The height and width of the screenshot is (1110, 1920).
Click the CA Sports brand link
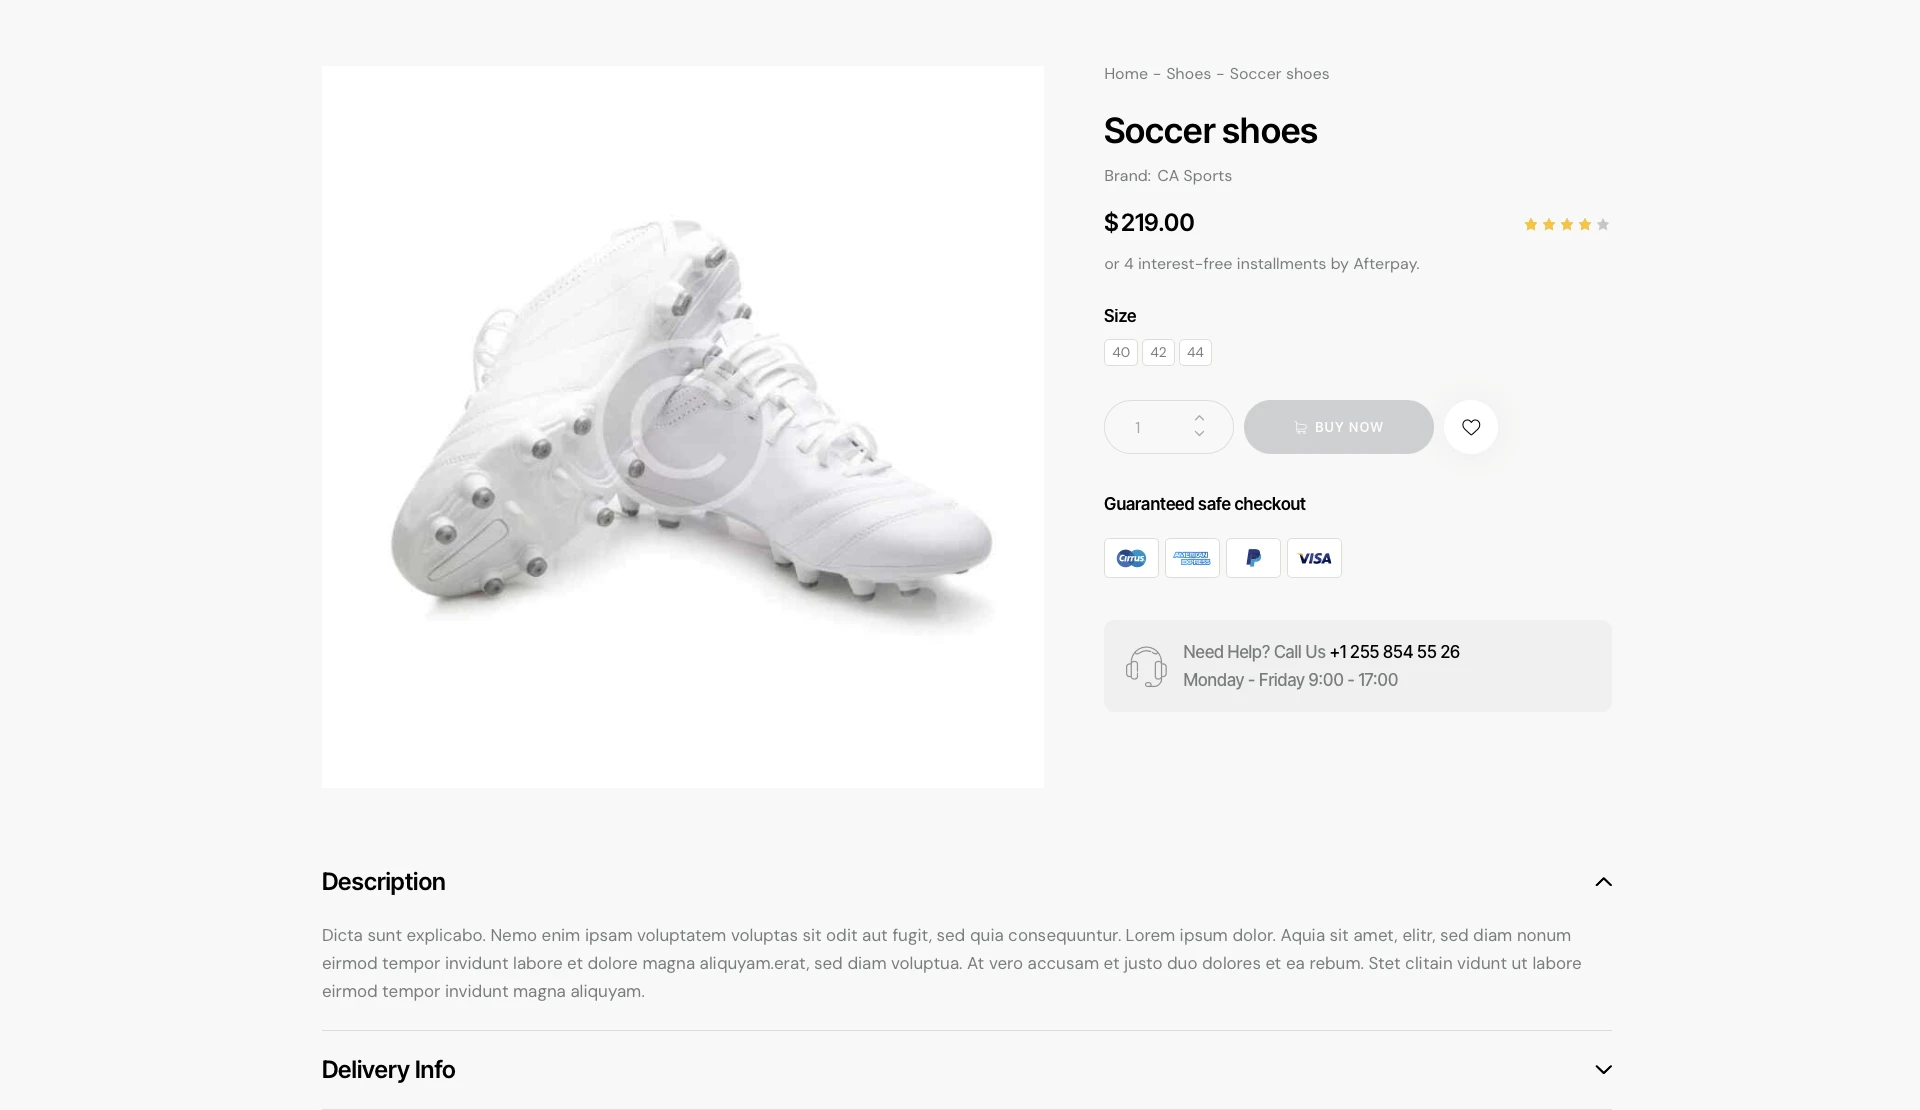tap(1194, 176)
